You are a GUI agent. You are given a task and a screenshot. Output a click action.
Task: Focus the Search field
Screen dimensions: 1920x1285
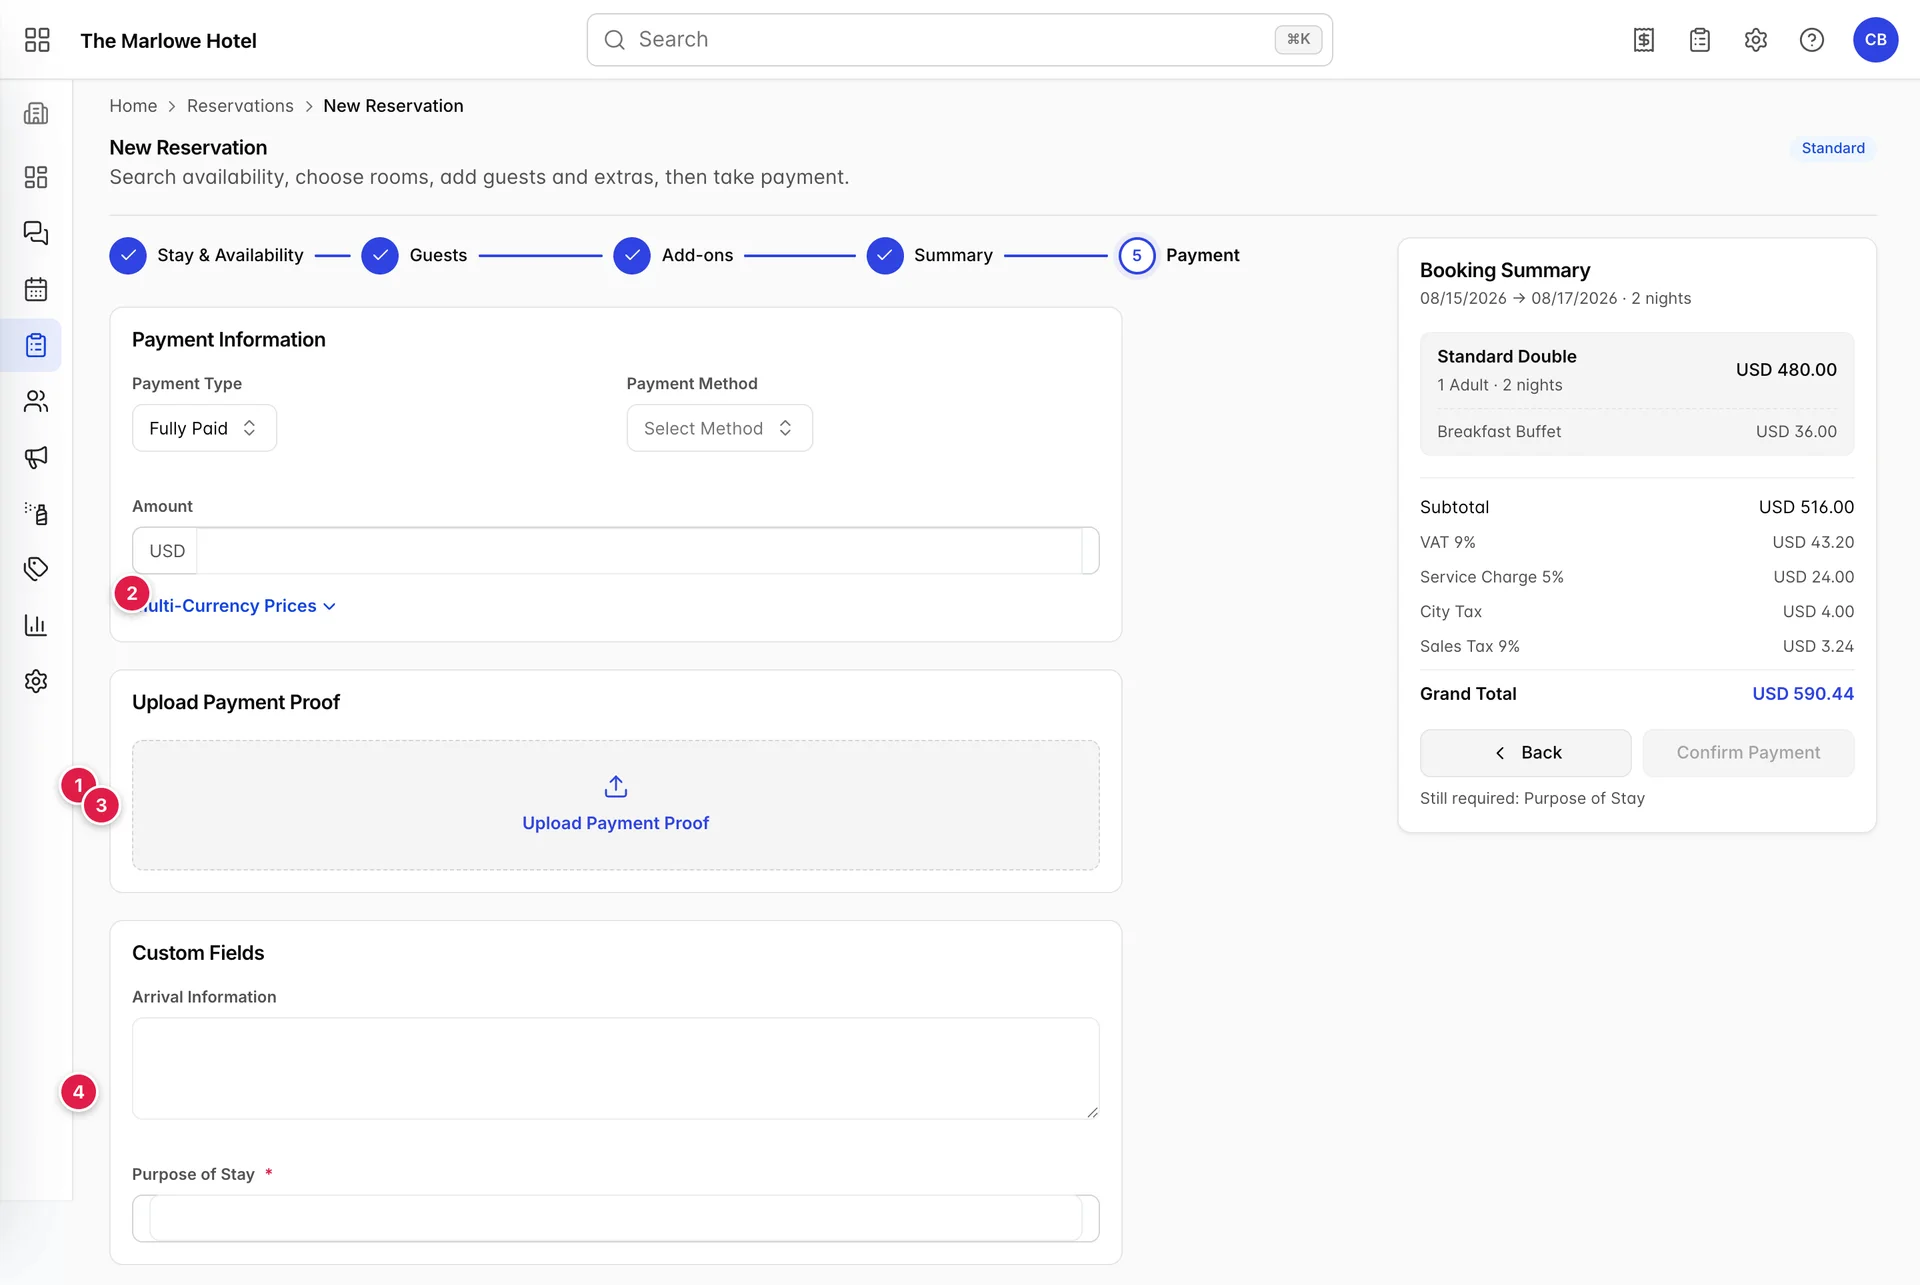(x=959, y=40)
